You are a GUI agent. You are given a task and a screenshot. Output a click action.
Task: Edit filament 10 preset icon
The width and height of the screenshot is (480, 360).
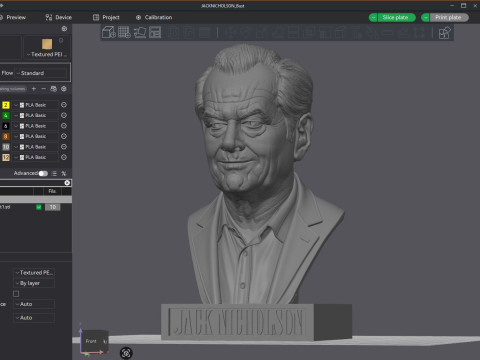click(x=64, y=147)
